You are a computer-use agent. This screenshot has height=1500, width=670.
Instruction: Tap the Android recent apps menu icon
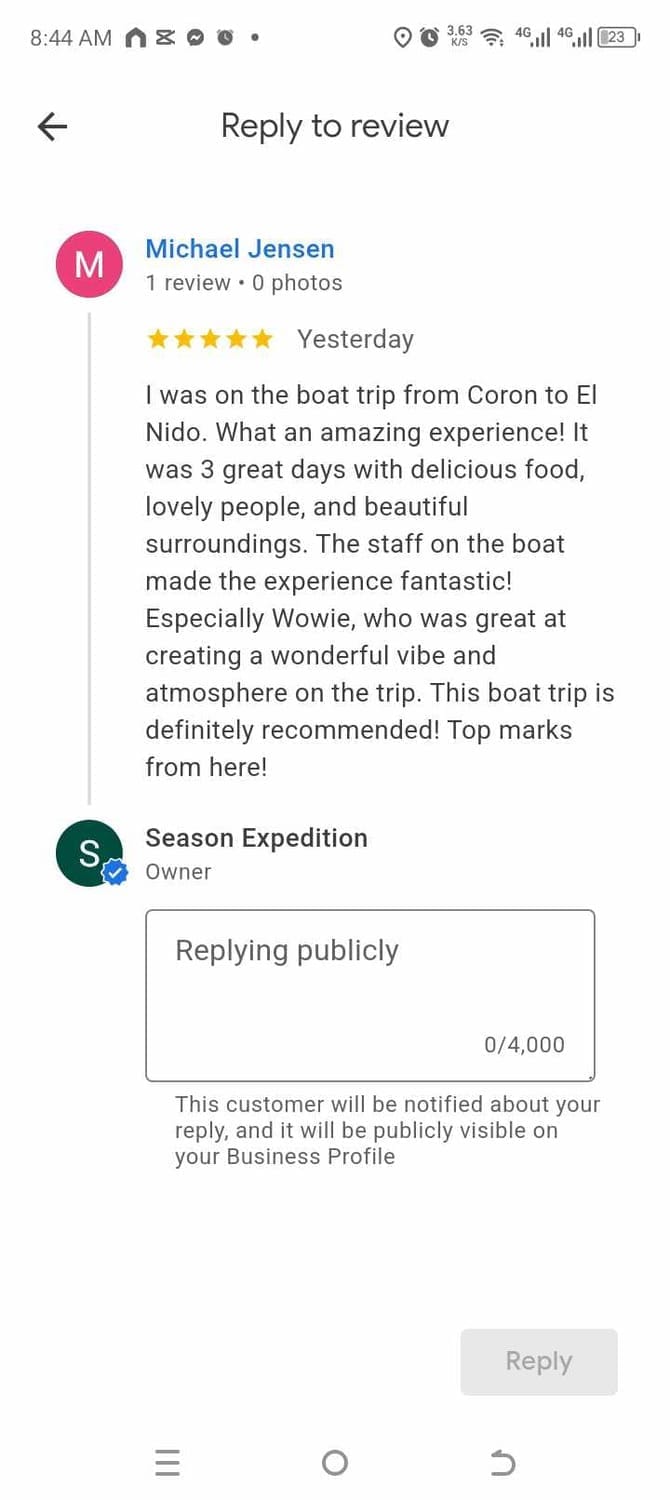tap(168, 1463)
